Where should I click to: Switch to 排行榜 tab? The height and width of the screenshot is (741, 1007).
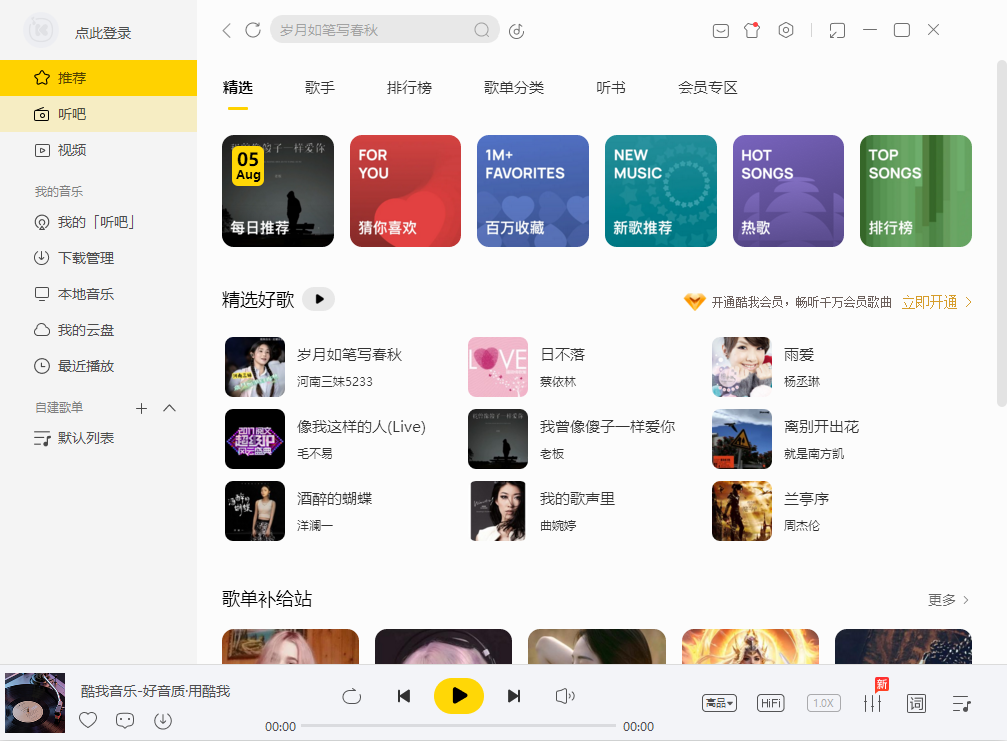409,87
